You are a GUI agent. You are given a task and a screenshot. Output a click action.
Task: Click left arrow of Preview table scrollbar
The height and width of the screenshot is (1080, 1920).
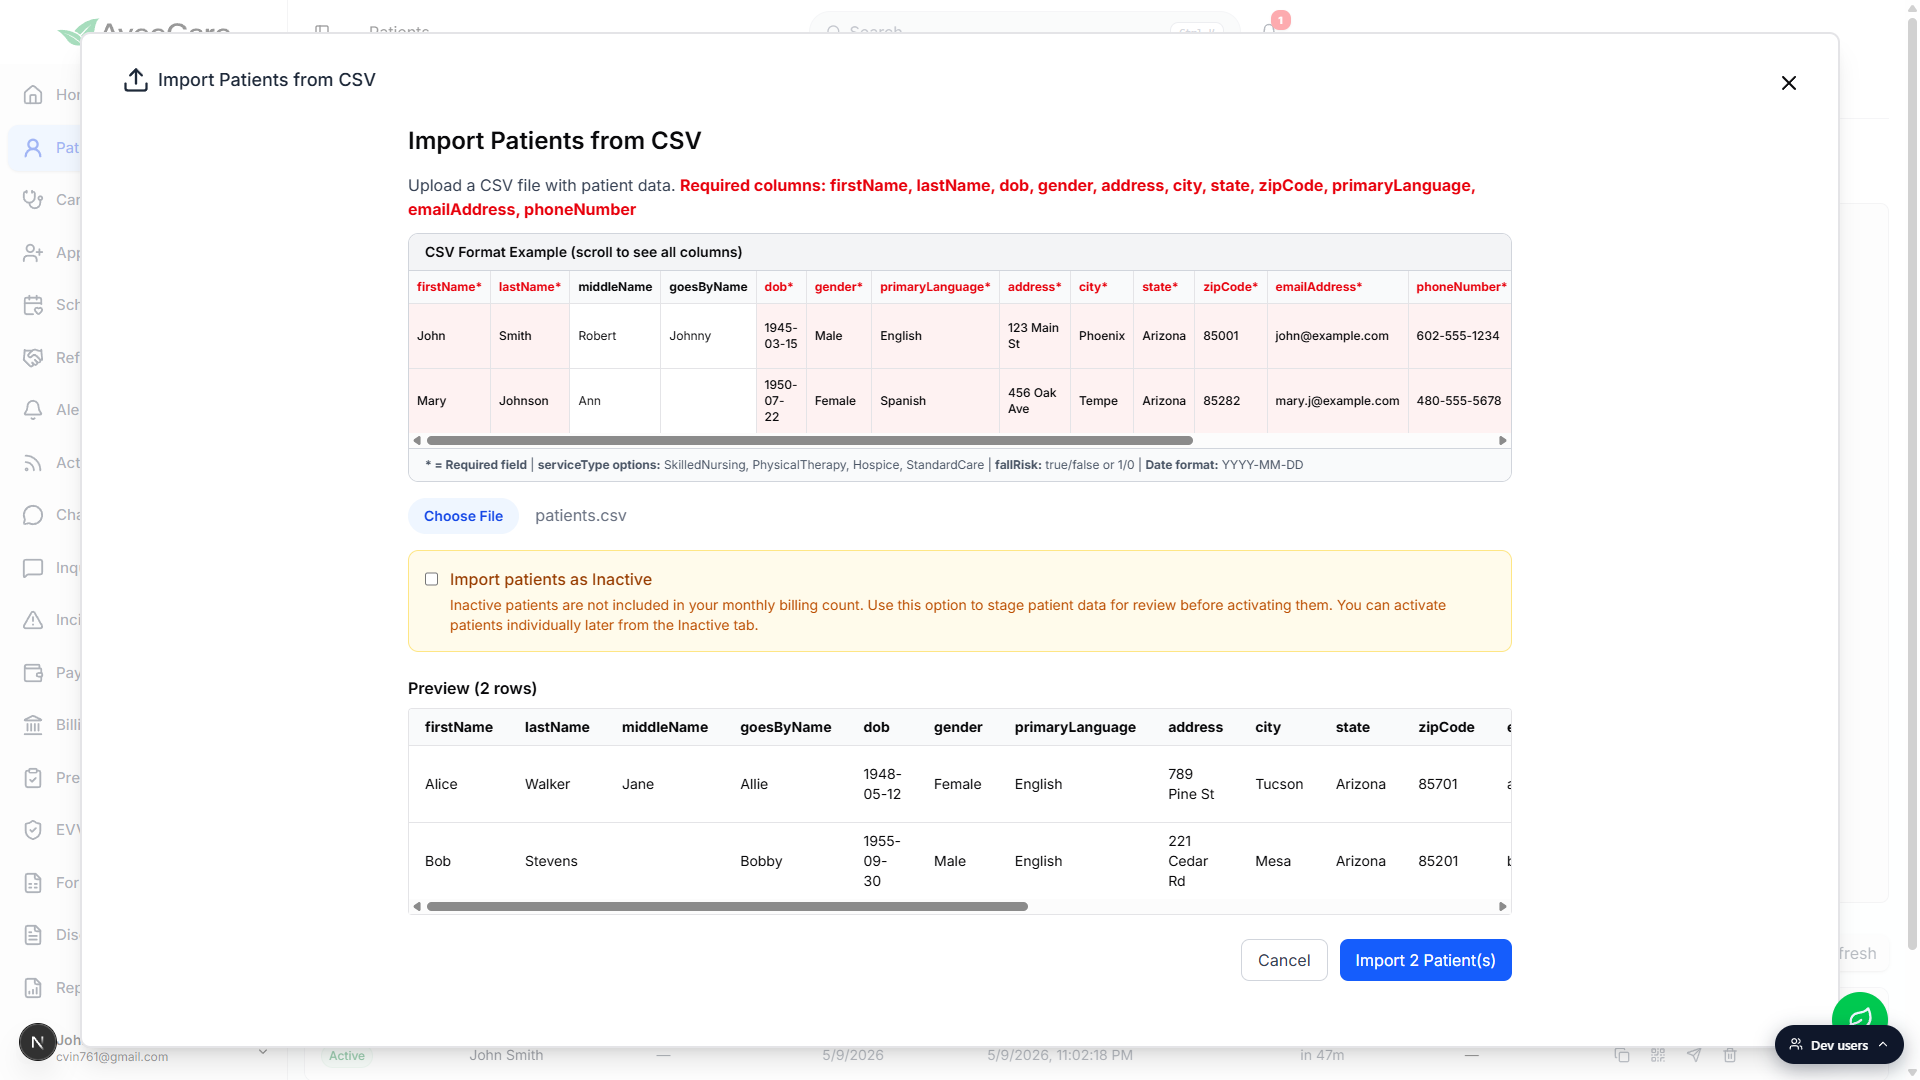(417, 906)
